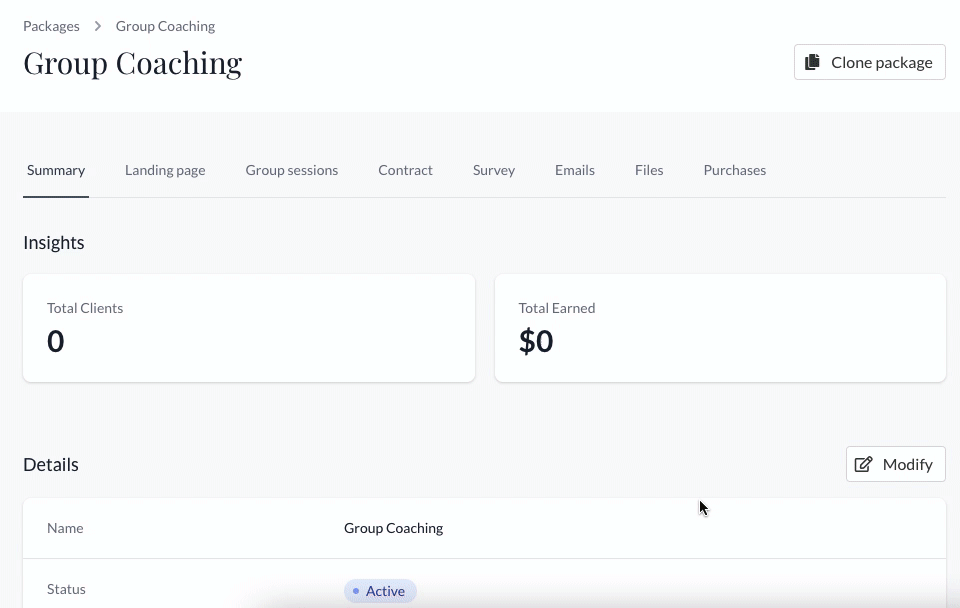
Task: Click the Group Coaching breadcrumb link
Action: coord(165,26)
